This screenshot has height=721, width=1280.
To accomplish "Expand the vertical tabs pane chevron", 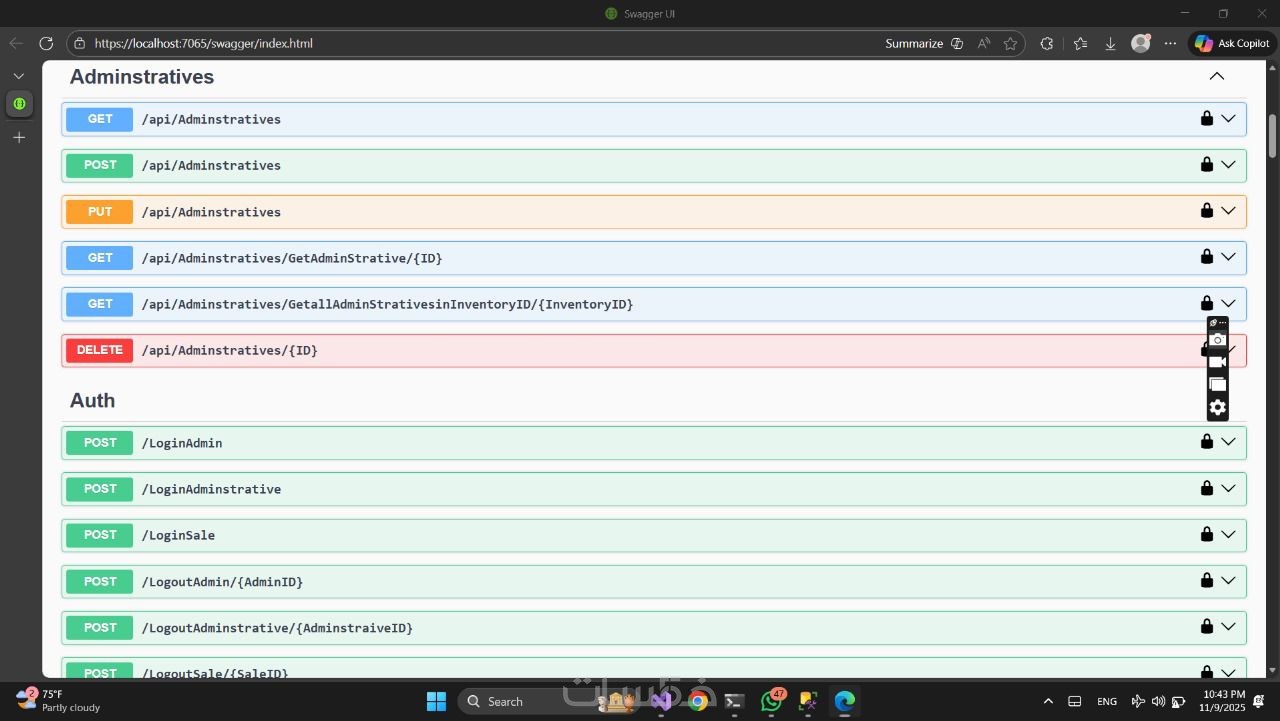I will click(x=19, y=76).
